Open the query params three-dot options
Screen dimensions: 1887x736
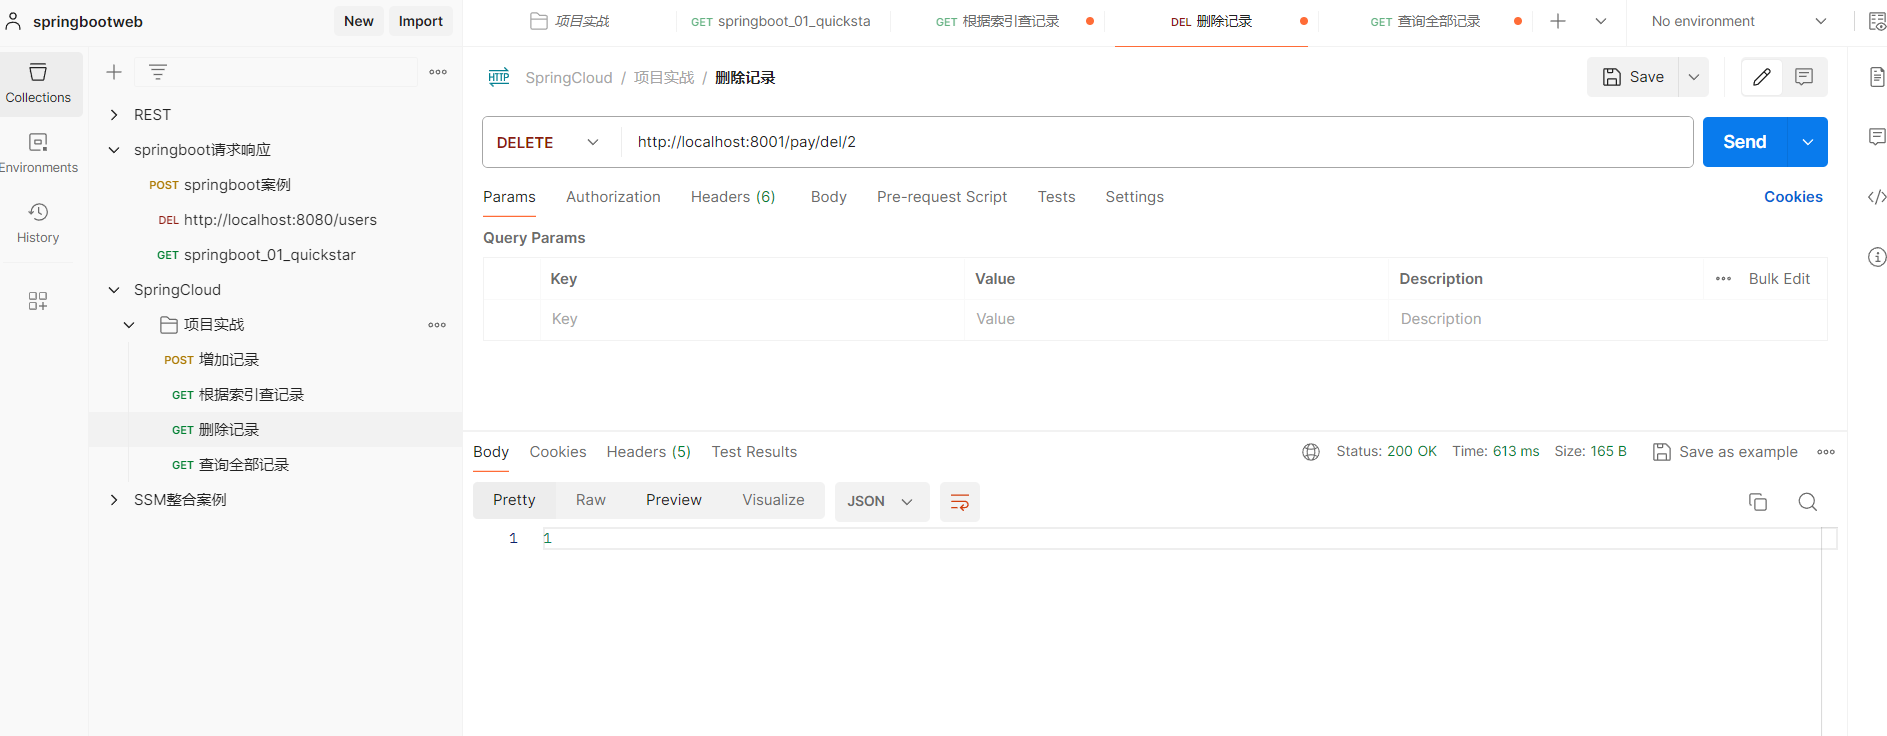pos(1723,279)
